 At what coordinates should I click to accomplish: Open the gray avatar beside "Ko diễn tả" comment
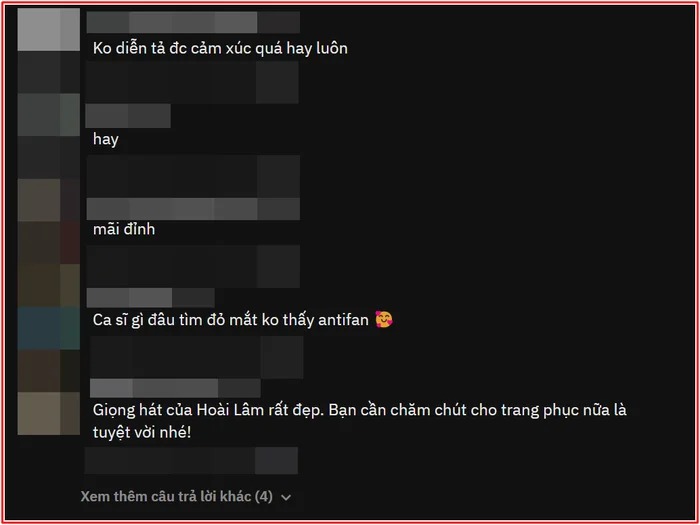(x=49, y=29)
